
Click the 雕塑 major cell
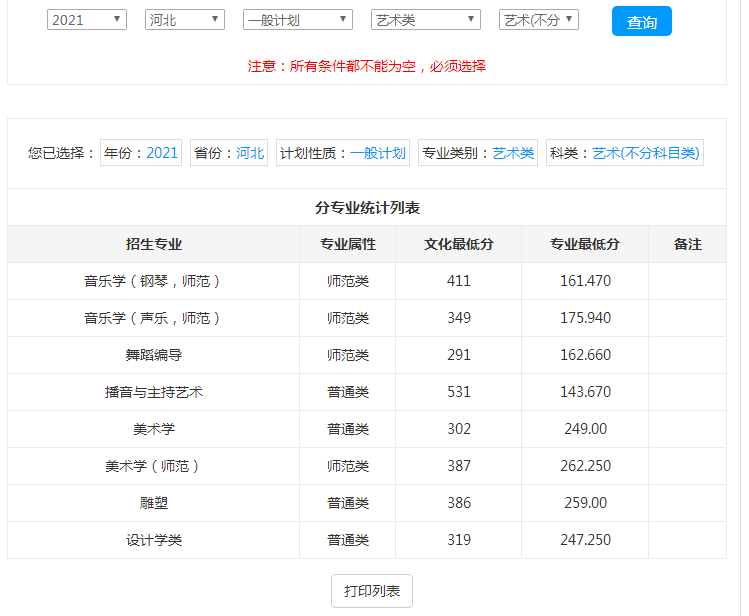[x=154, y=503]
